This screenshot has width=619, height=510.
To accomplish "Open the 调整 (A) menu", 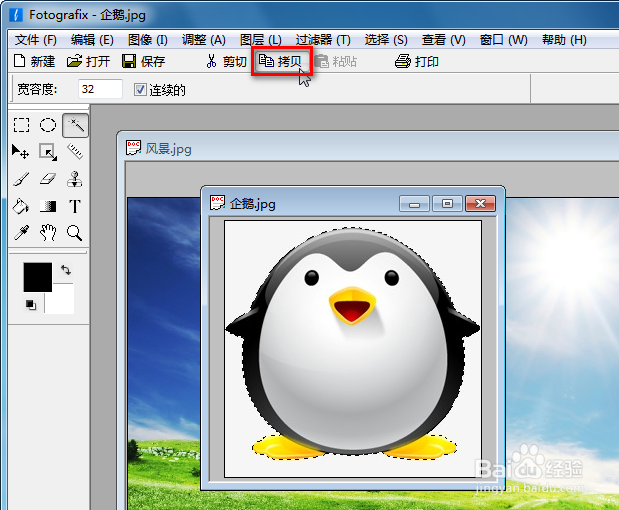I will (x=203, y=40).
